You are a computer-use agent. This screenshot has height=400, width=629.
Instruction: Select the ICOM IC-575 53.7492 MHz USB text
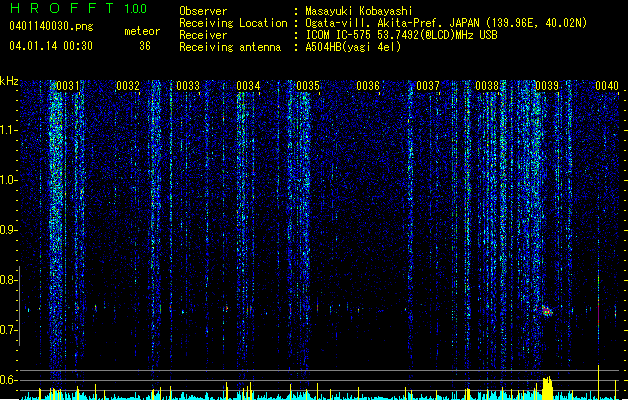(x=401, y=35)
